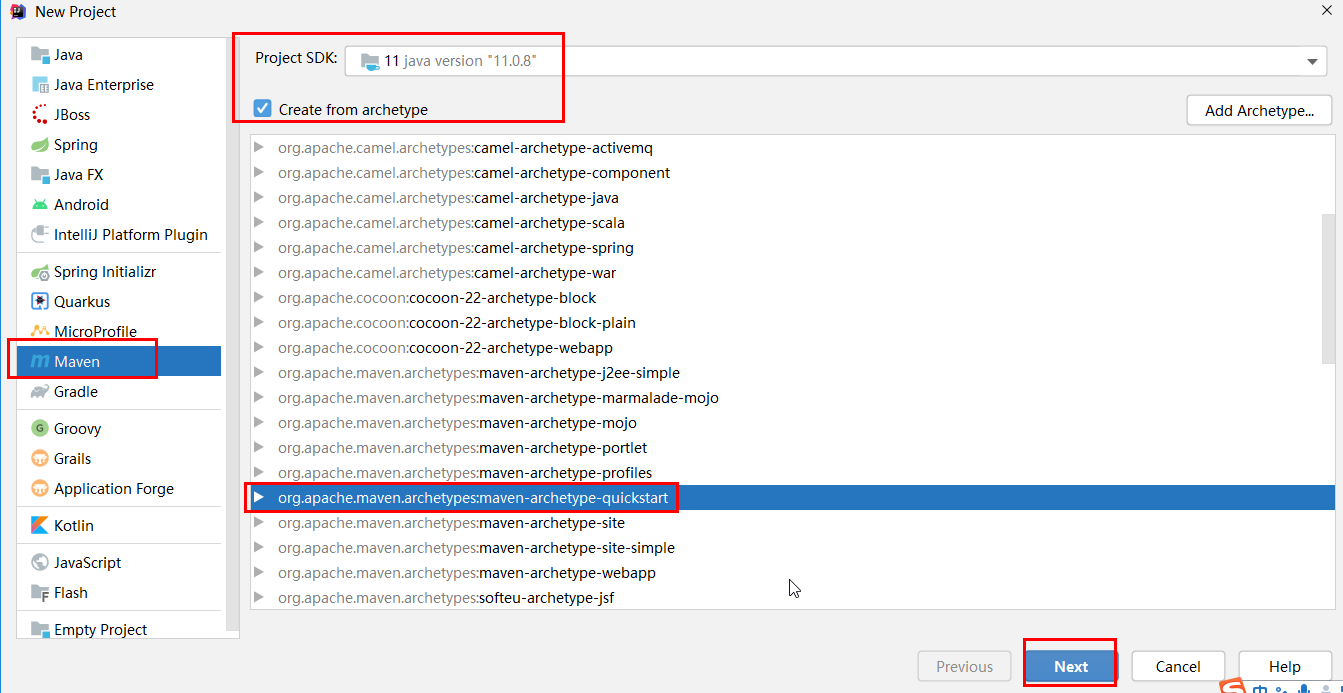Click Add Archetype button
The width and height of the screenshot is (1343, 693).
[x=1259, y=111]
